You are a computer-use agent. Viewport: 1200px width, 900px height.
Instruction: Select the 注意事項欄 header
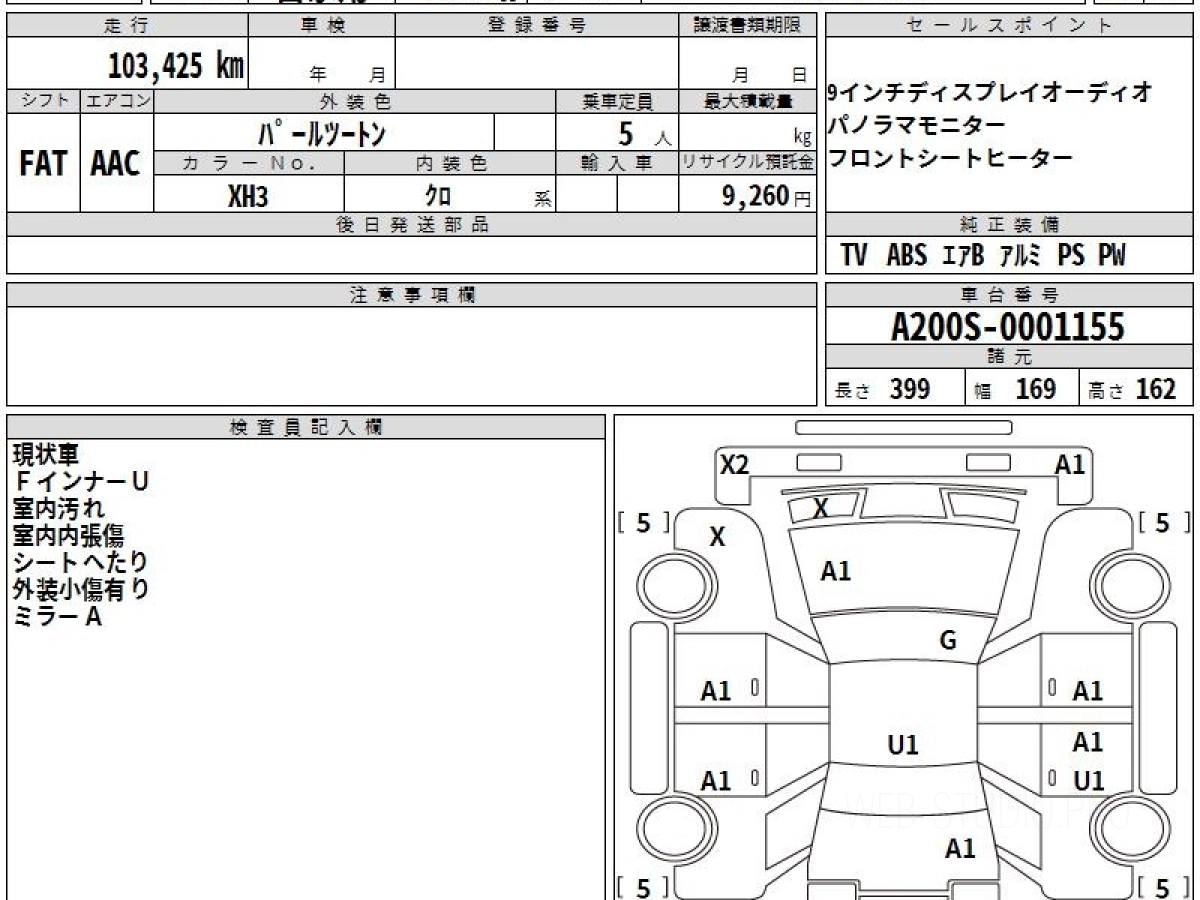(412, 295)
